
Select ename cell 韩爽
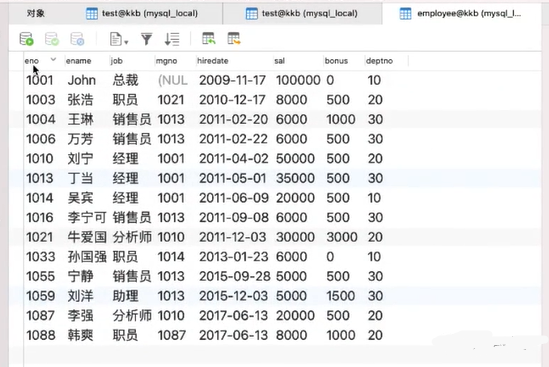tap(80, 335)
